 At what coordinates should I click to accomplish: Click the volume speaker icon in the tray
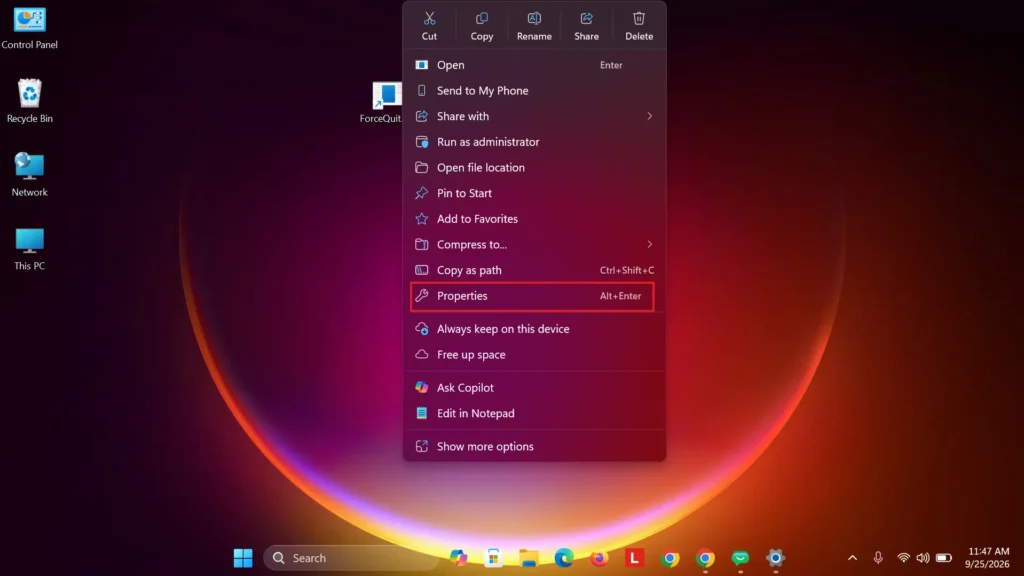(923, 558)
